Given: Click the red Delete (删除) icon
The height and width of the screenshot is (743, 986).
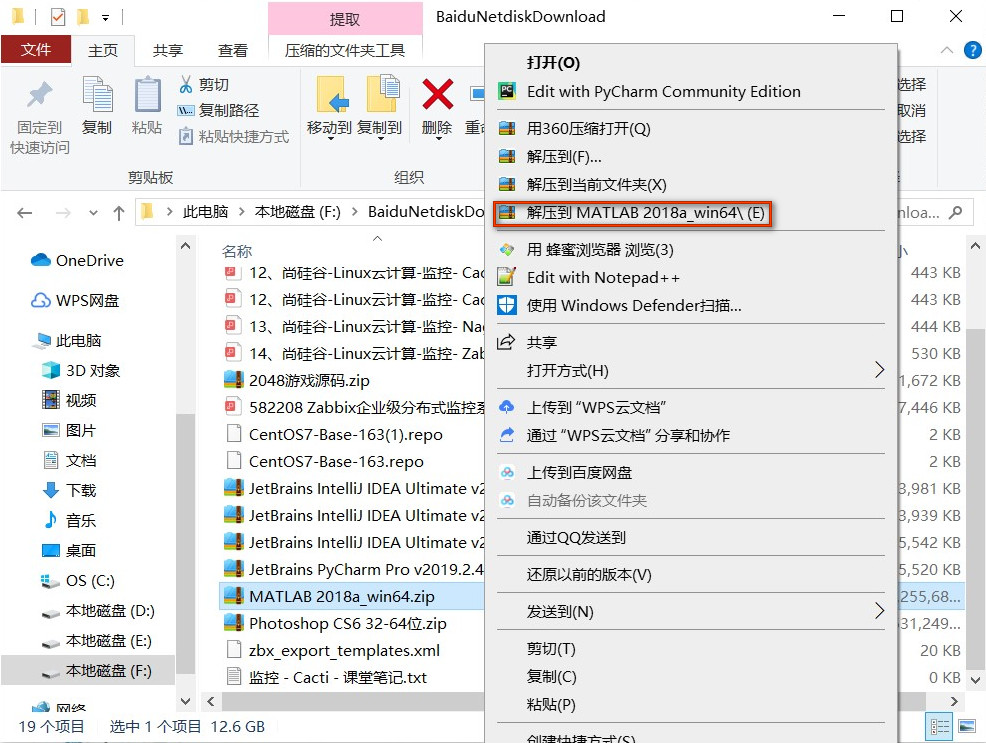Looking at the screenshot, I should (438, 94).
